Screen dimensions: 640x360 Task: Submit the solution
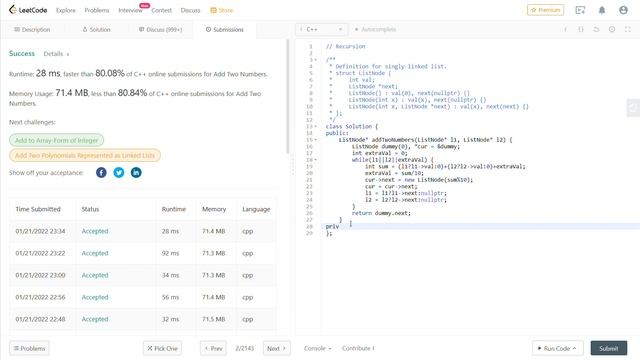tap(609, 348)
